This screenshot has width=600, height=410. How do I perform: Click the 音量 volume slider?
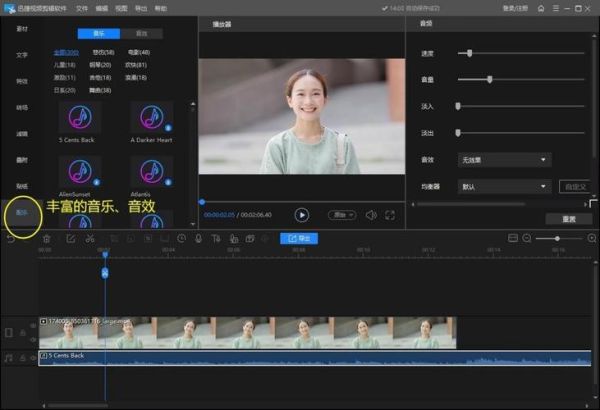click(489, 79)
